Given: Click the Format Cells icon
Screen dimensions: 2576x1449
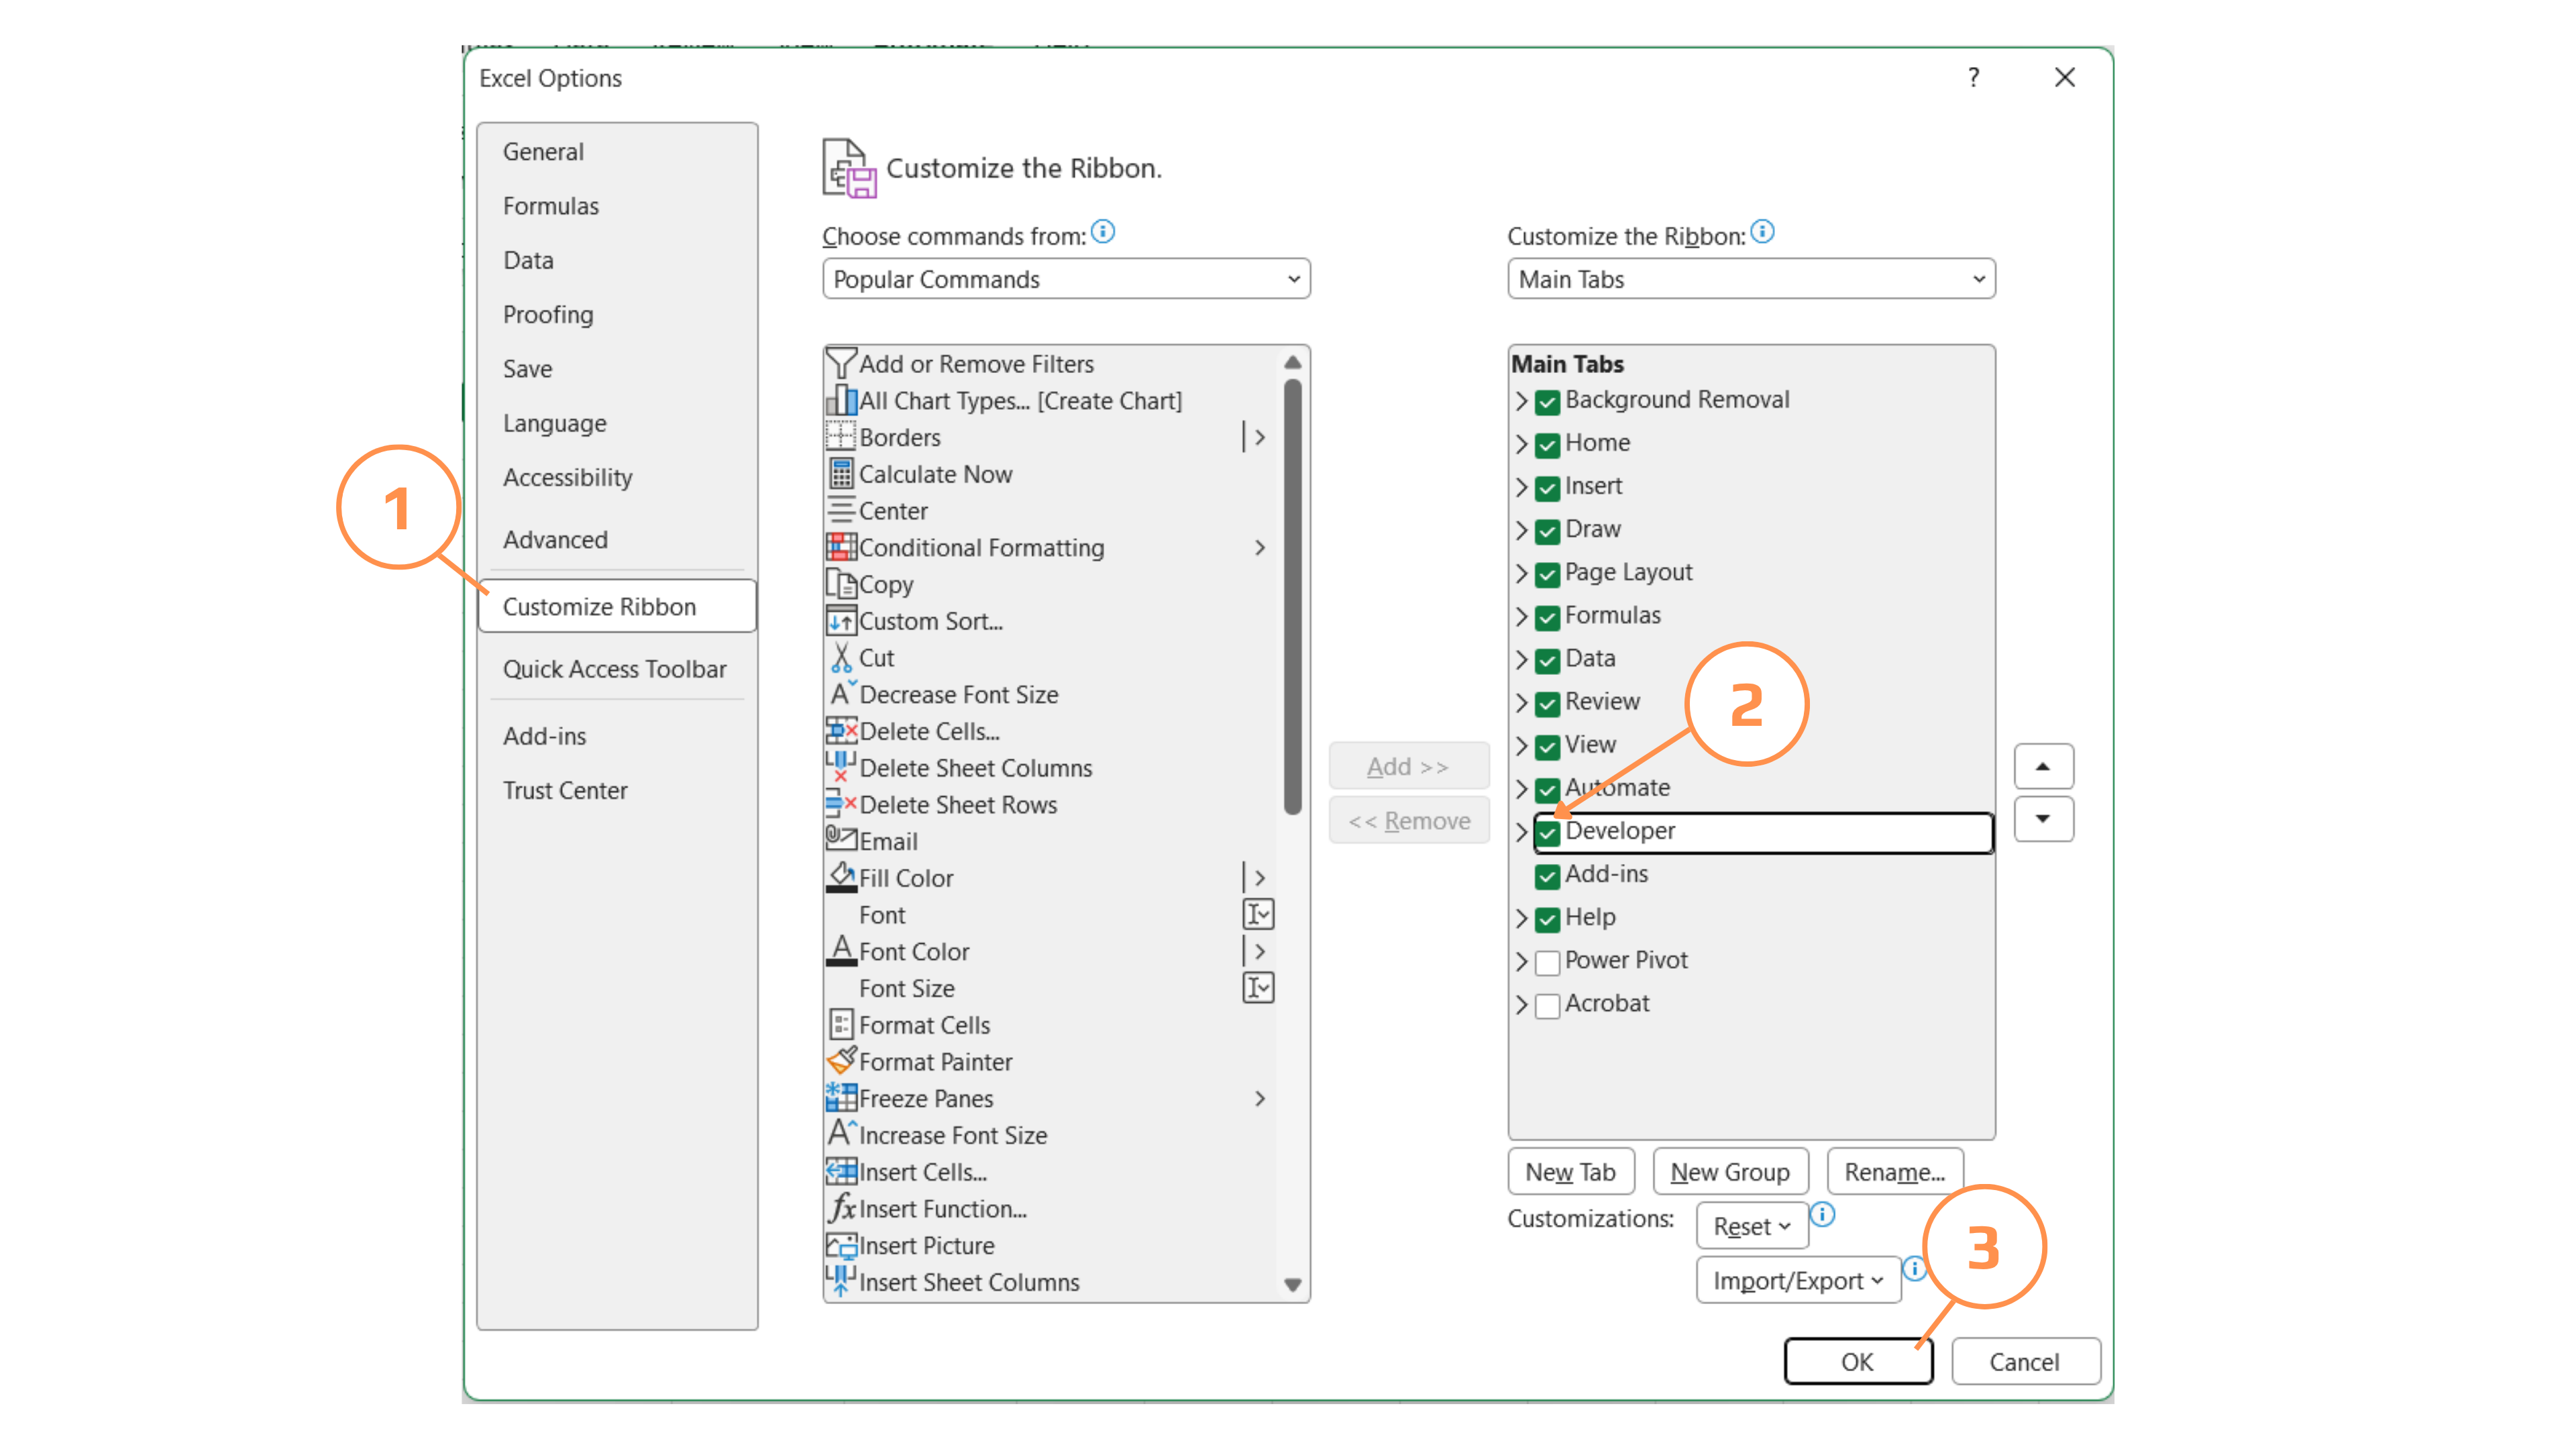Looking at the screenshot, I should [840, 1025].
